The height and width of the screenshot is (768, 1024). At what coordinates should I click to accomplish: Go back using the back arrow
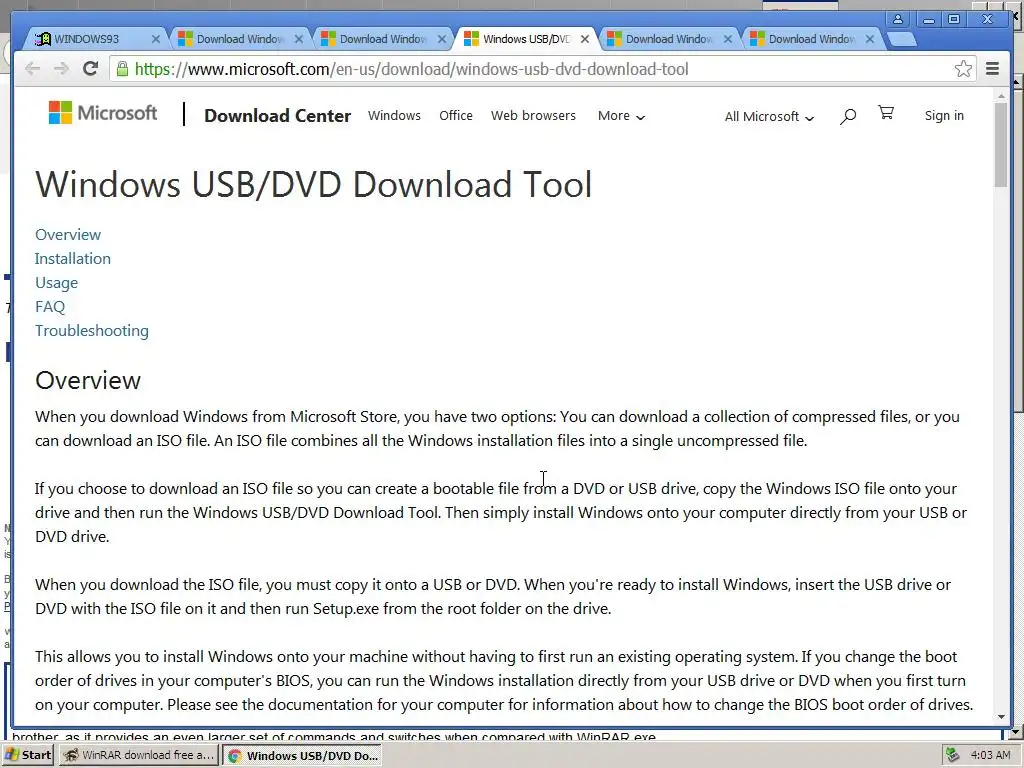pyautogui.click(x=33, y=69)
